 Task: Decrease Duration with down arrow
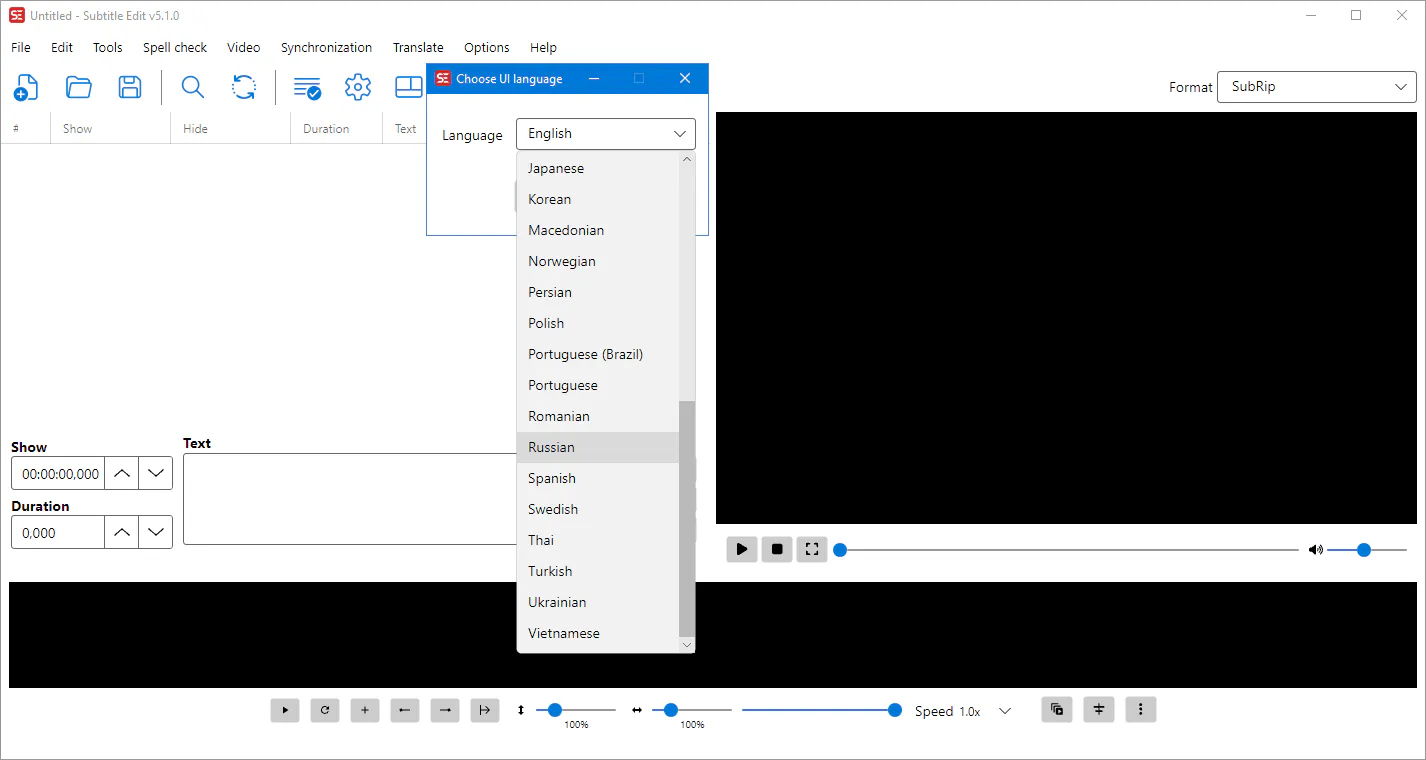click(155, 533)
